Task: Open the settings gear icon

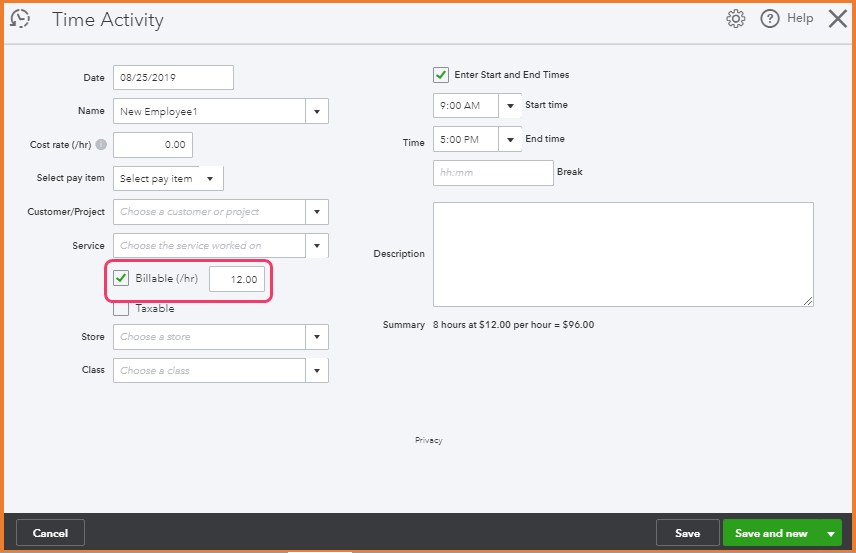Action: [736, 19]
